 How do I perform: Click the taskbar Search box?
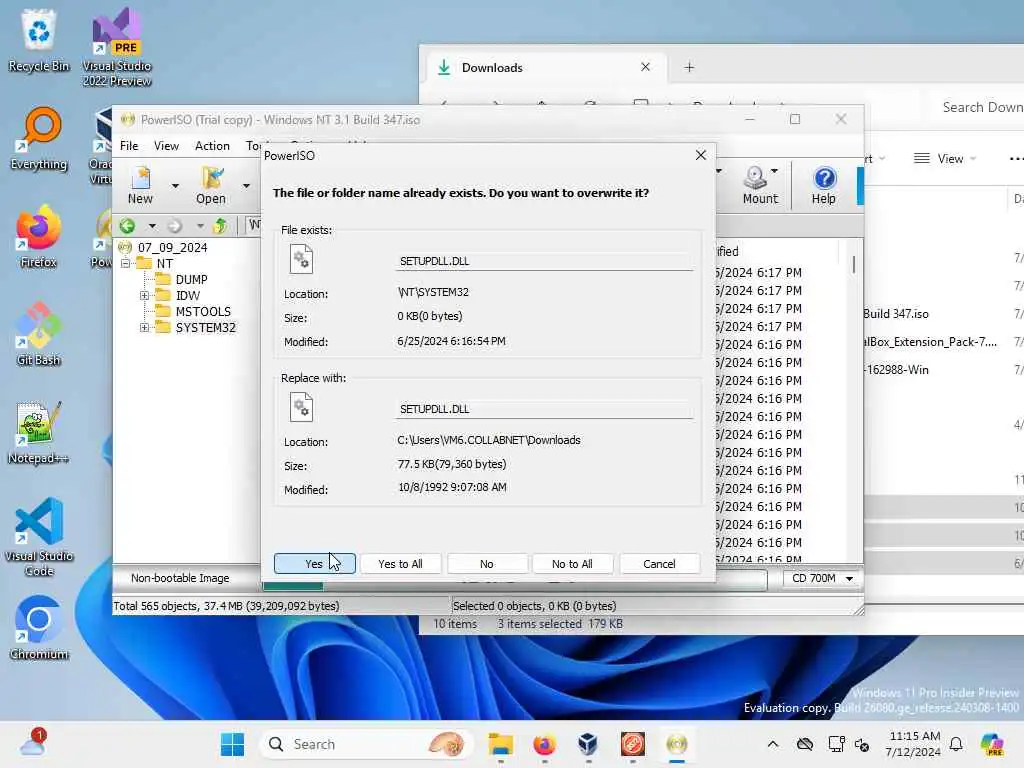tap(366, 744)
